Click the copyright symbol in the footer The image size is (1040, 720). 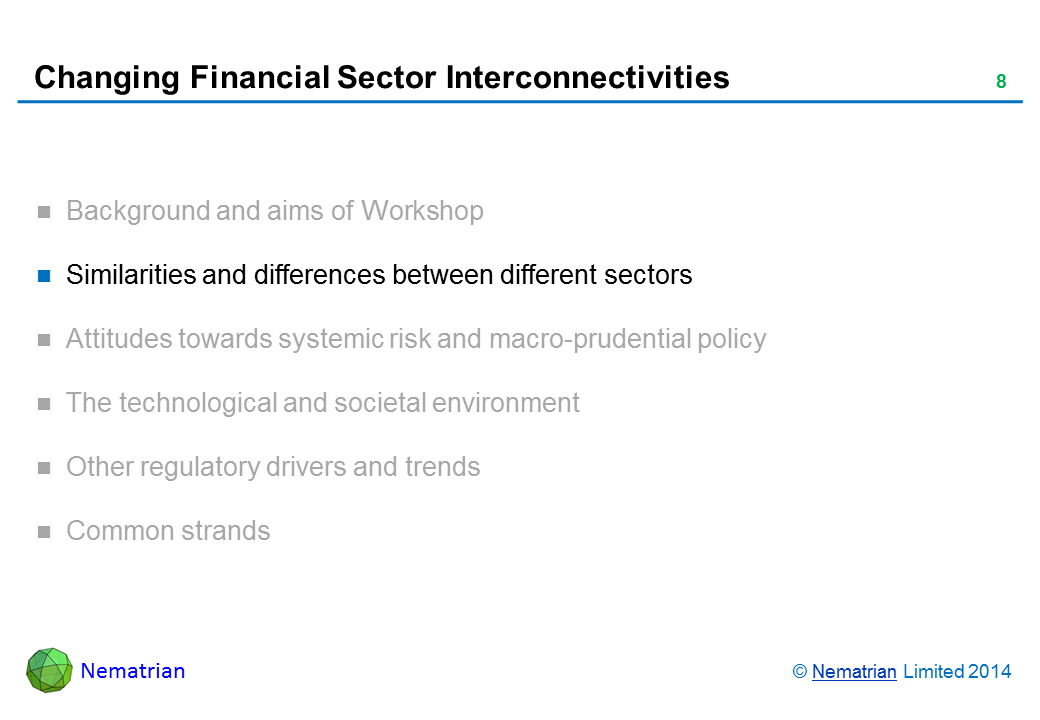800,672
